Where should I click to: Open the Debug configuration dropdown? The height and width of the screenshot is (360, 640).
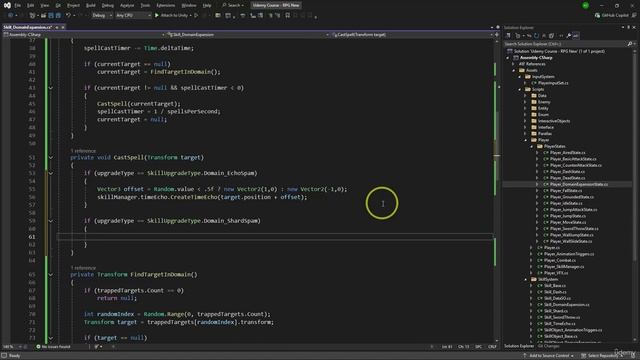coord(102,16)
